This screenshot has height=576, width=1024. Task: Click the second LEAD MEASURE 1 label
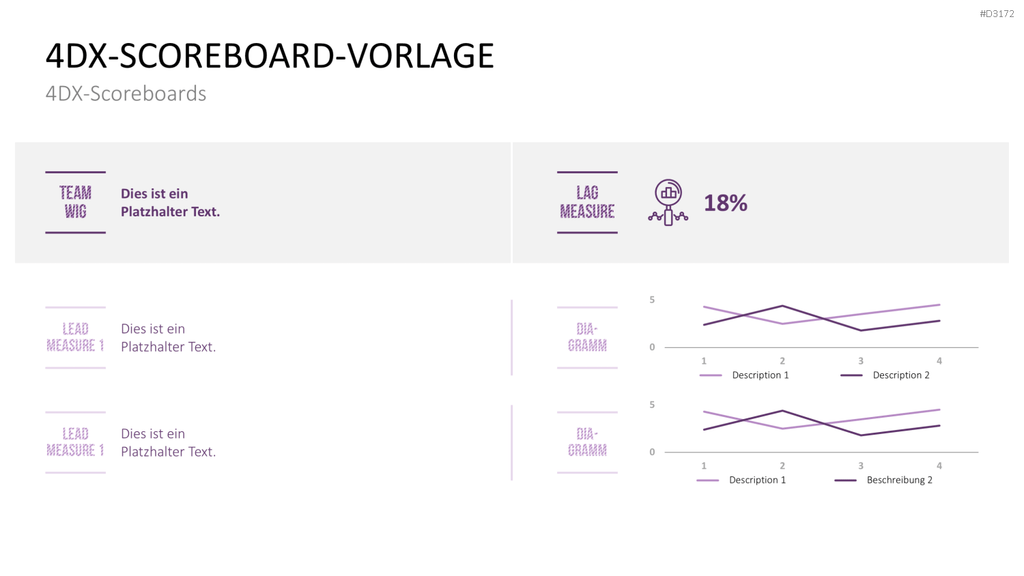(x=75, y=442)
